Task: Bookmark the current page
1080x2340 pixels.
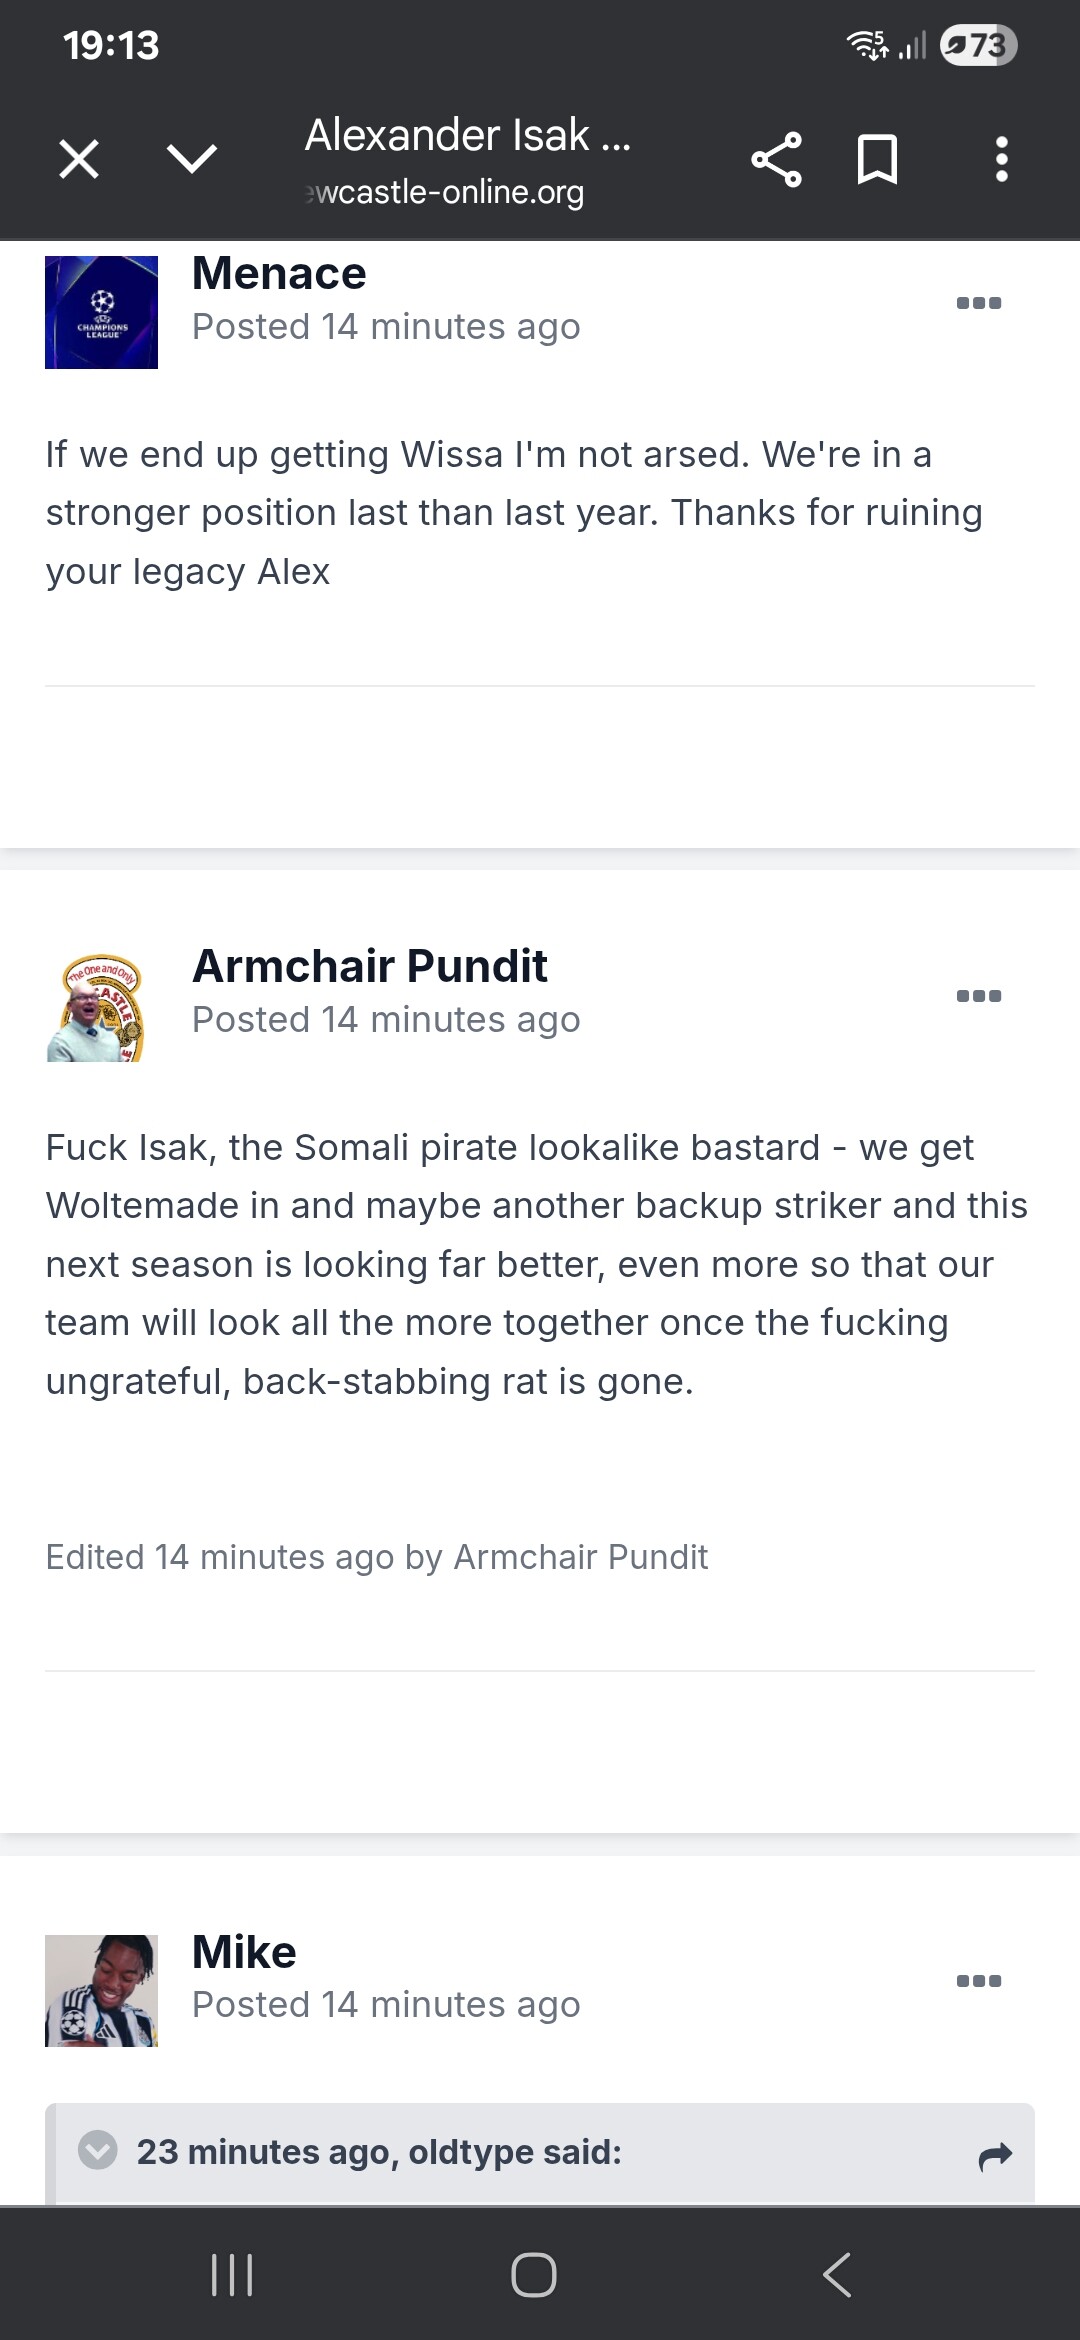Action: click(x=877, y=159)
